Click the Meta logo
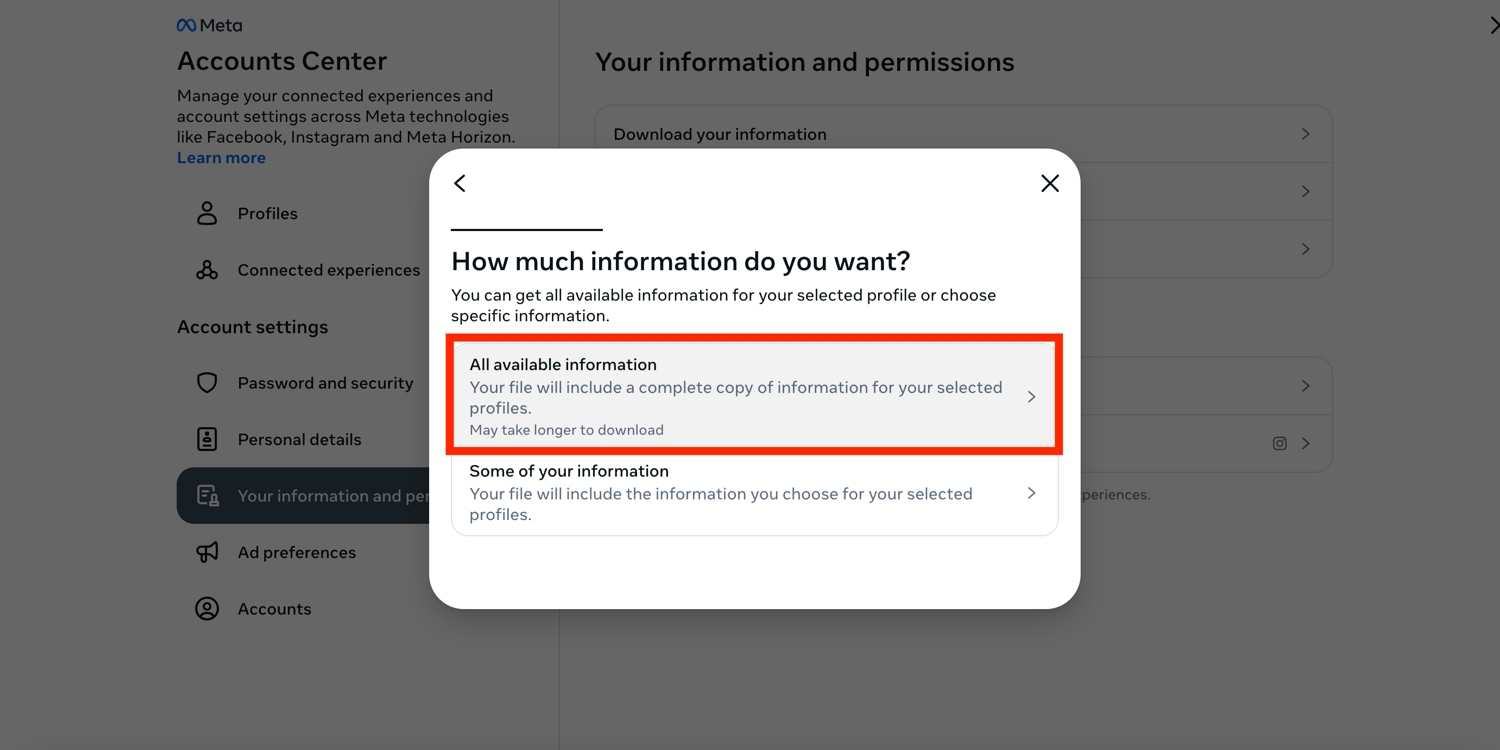 click(x=209, y=26)
